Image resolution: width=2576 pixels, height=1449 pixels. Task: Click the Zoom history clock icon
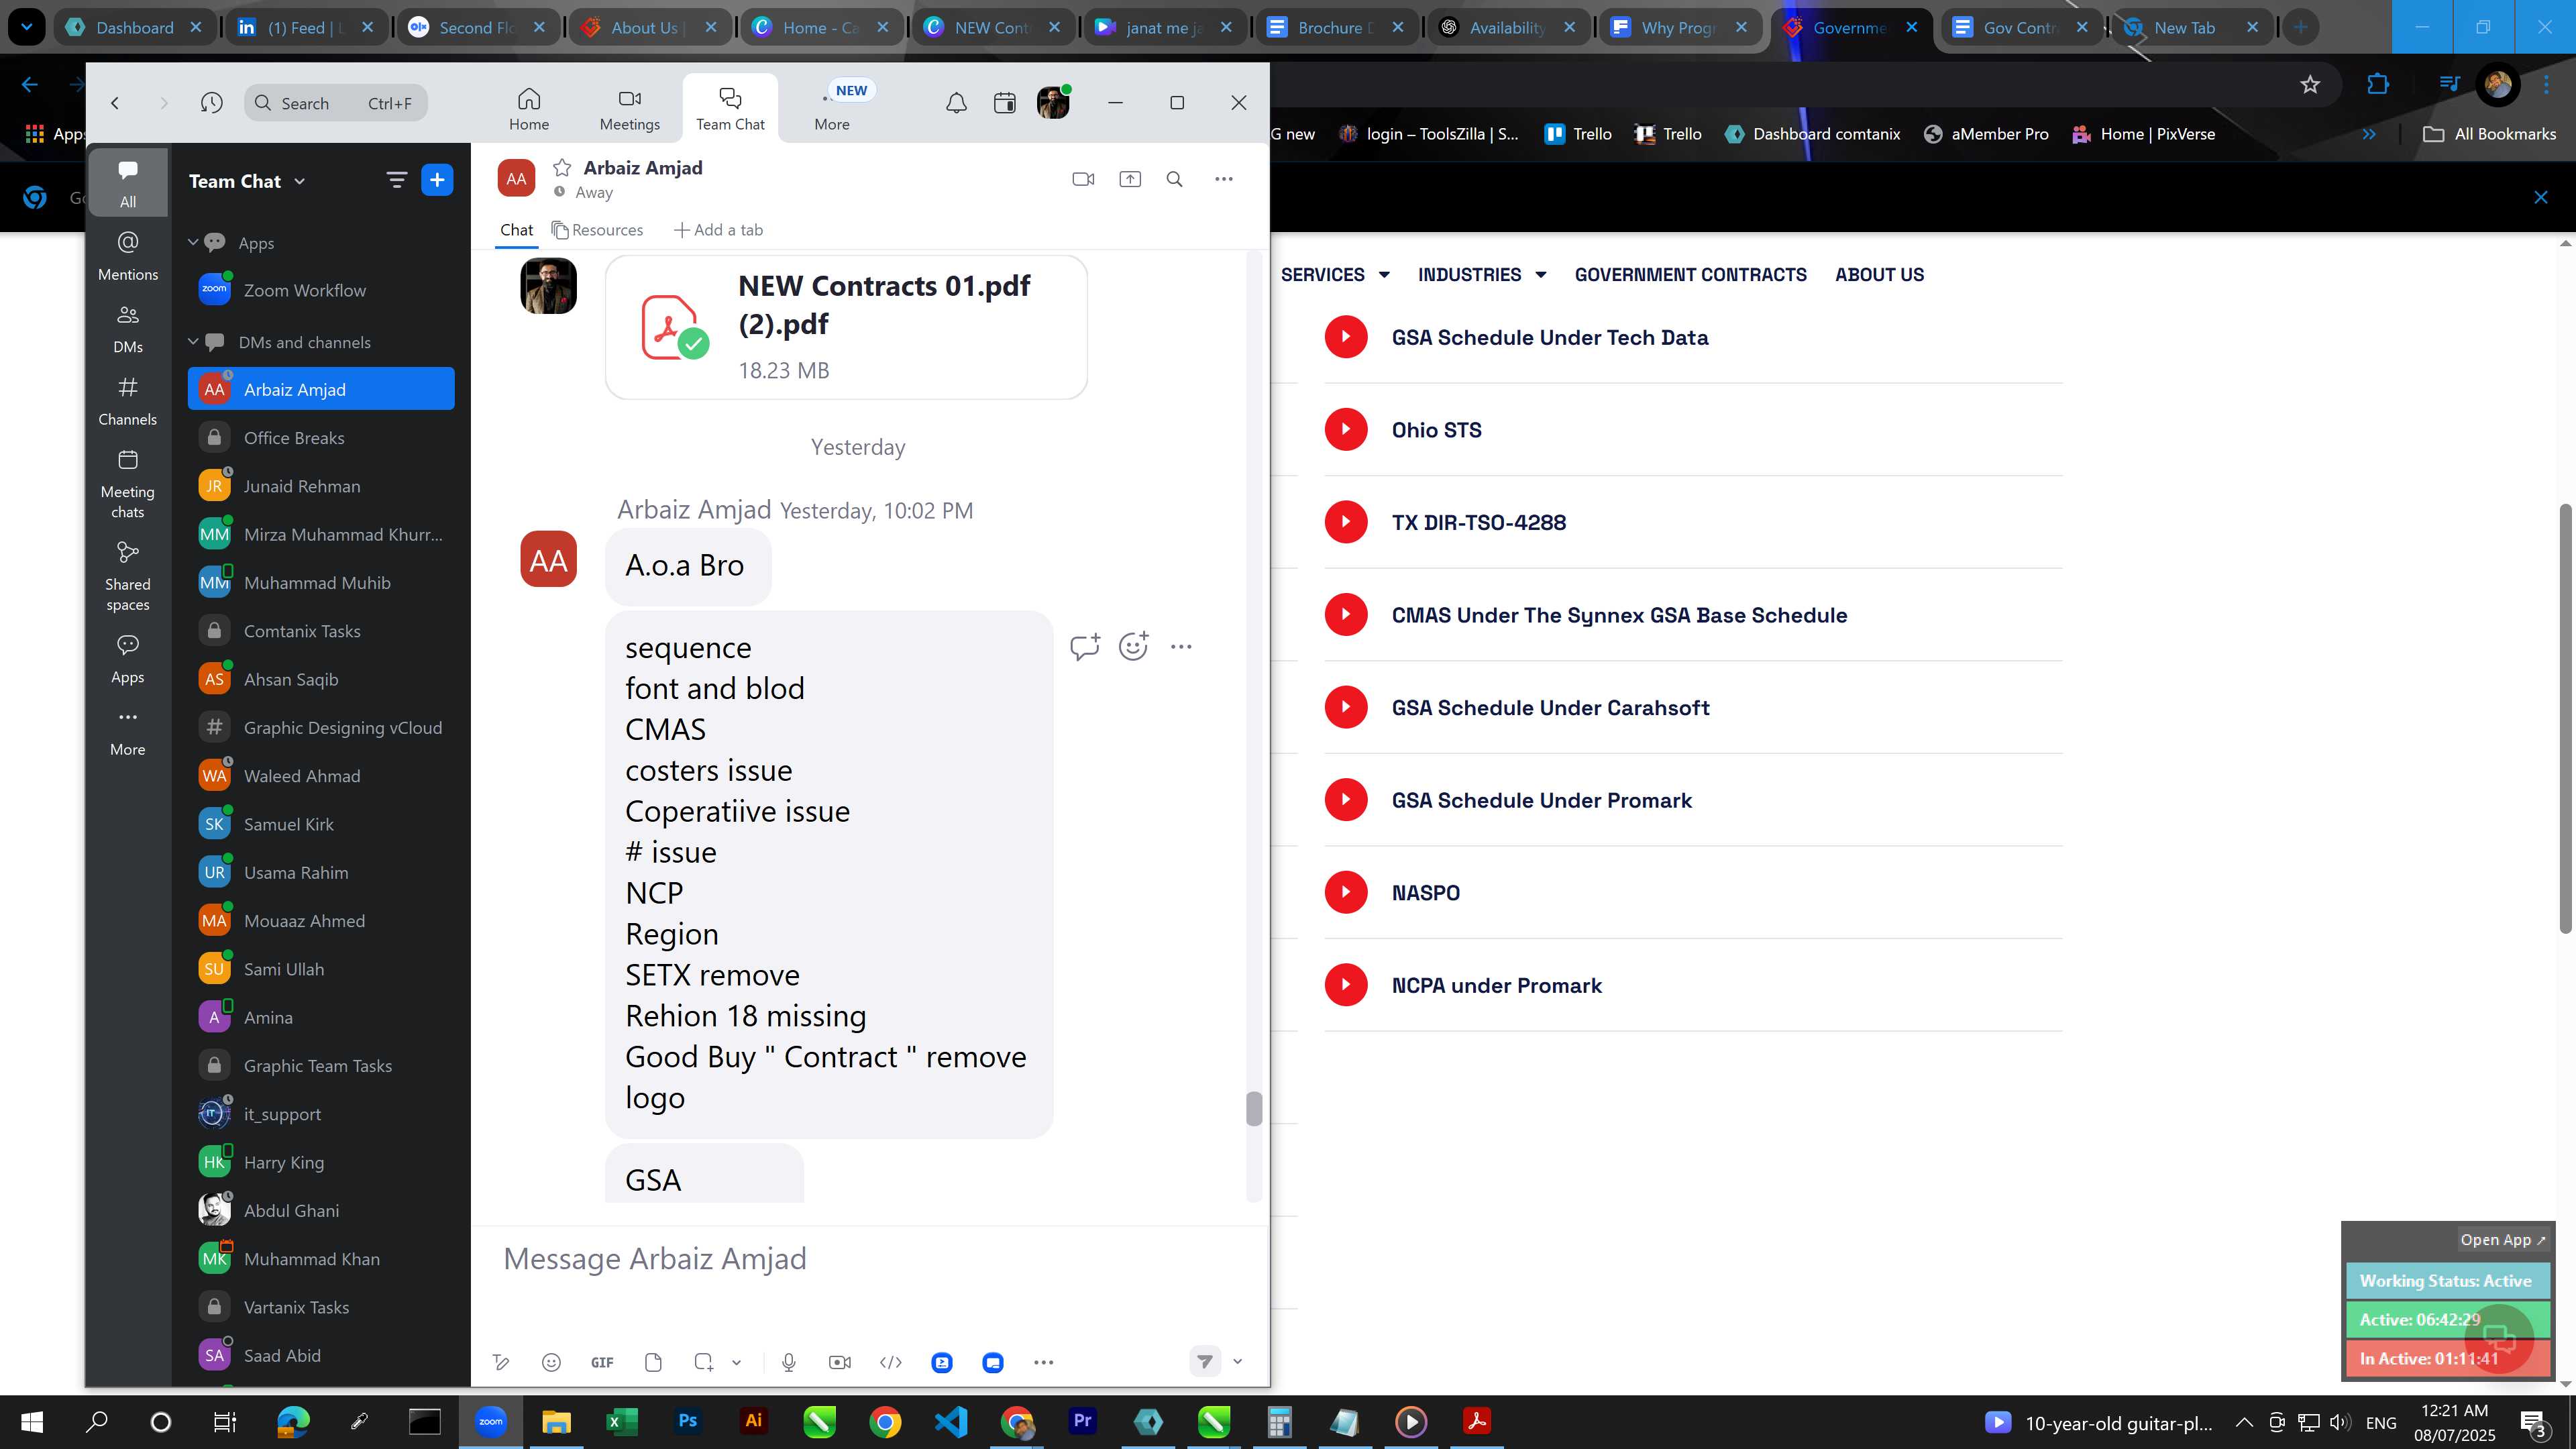211,103
